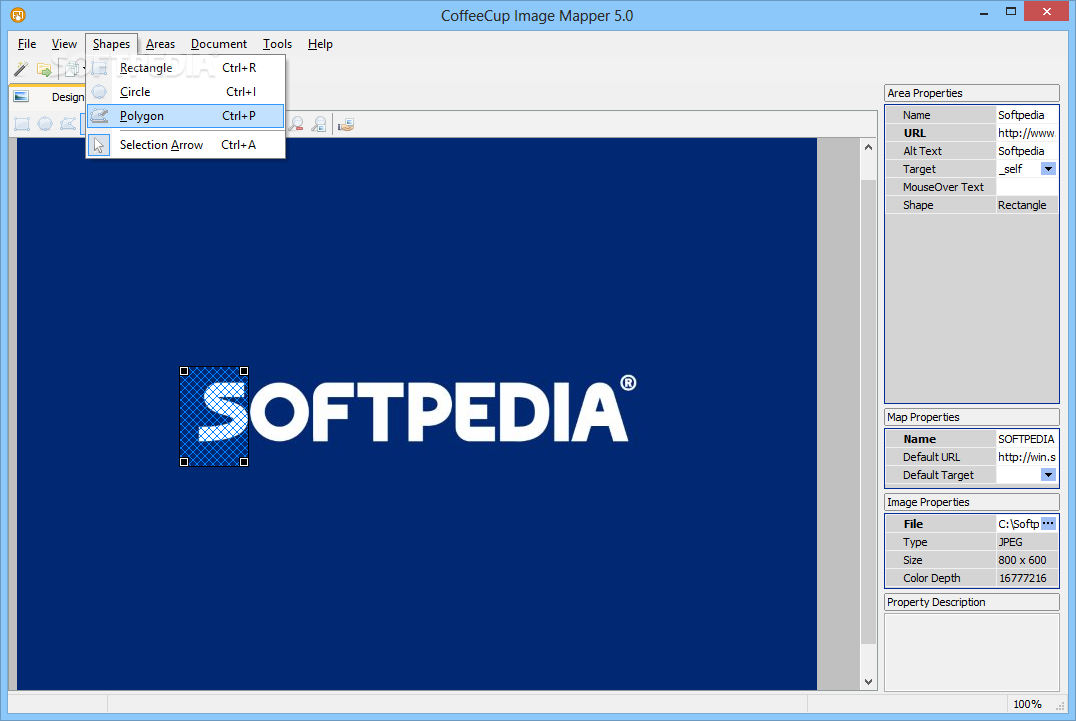Close the open Shapes menu
This screenshot has width=1076, height=721.
pyautogui.click(x=111, y=44)
